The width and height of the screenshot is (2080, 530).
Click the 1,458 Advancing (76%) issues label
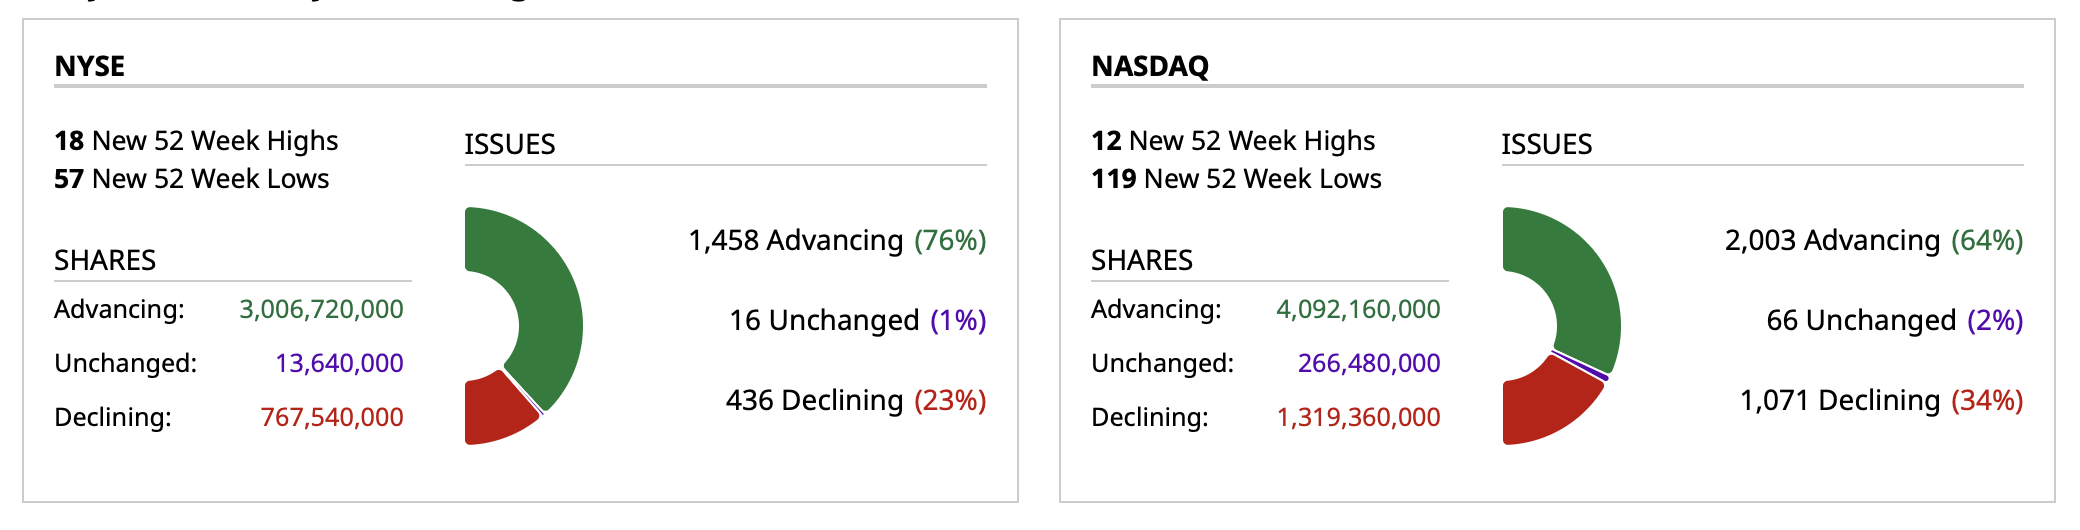click(x=837, y=240)
